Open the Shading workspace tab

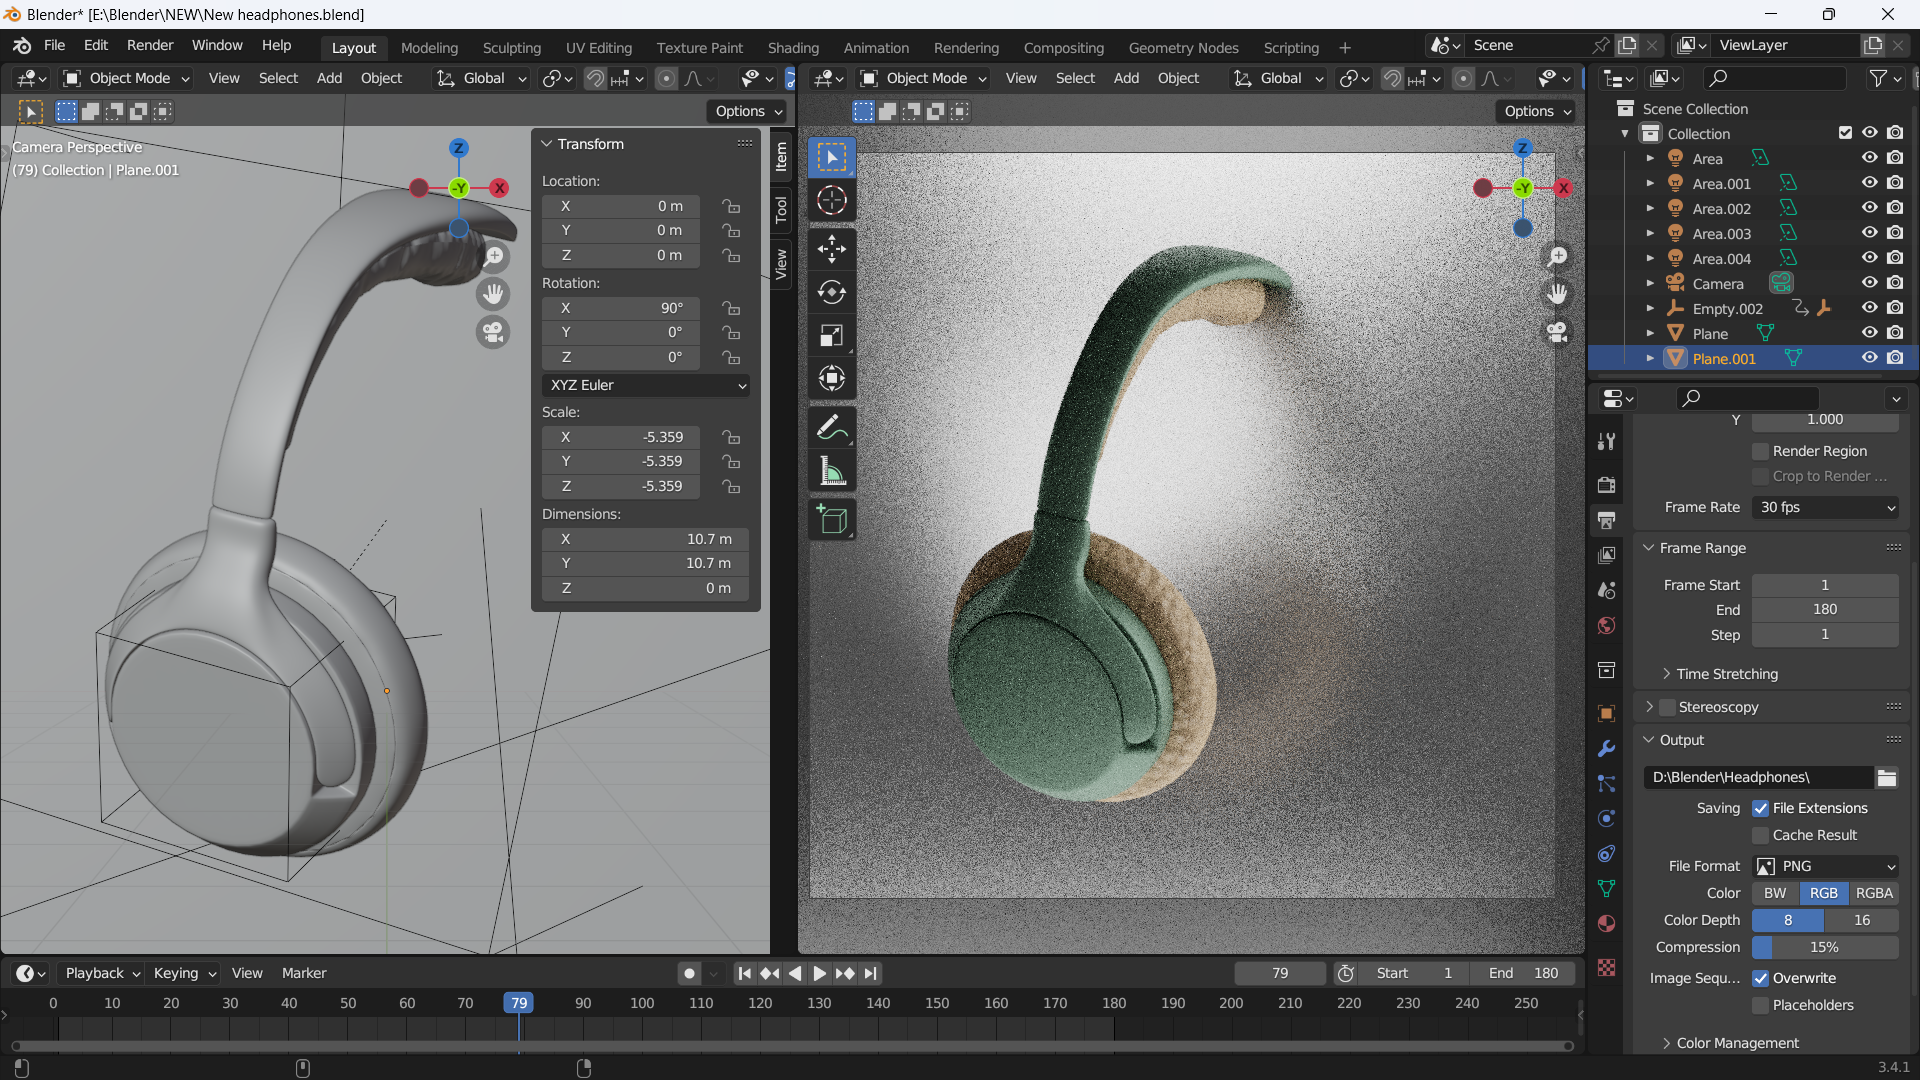click(x=793, y=47)
